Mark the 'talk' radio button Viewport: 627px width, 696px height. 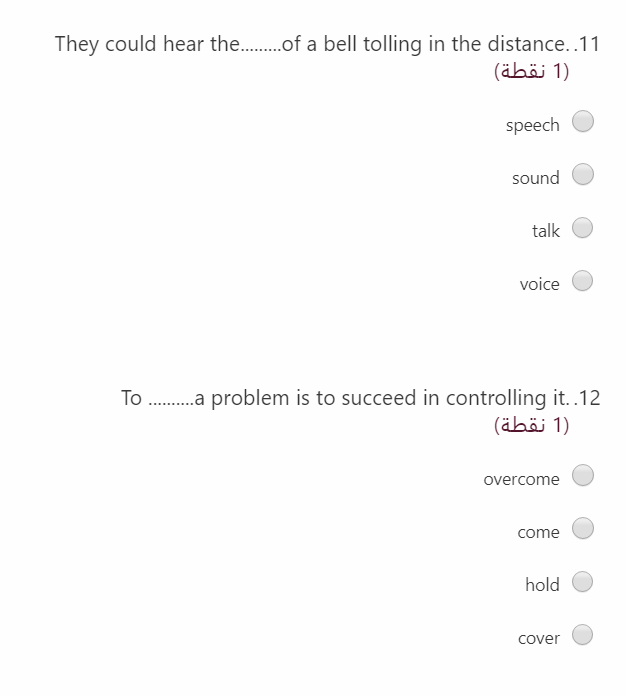[582, 228]
